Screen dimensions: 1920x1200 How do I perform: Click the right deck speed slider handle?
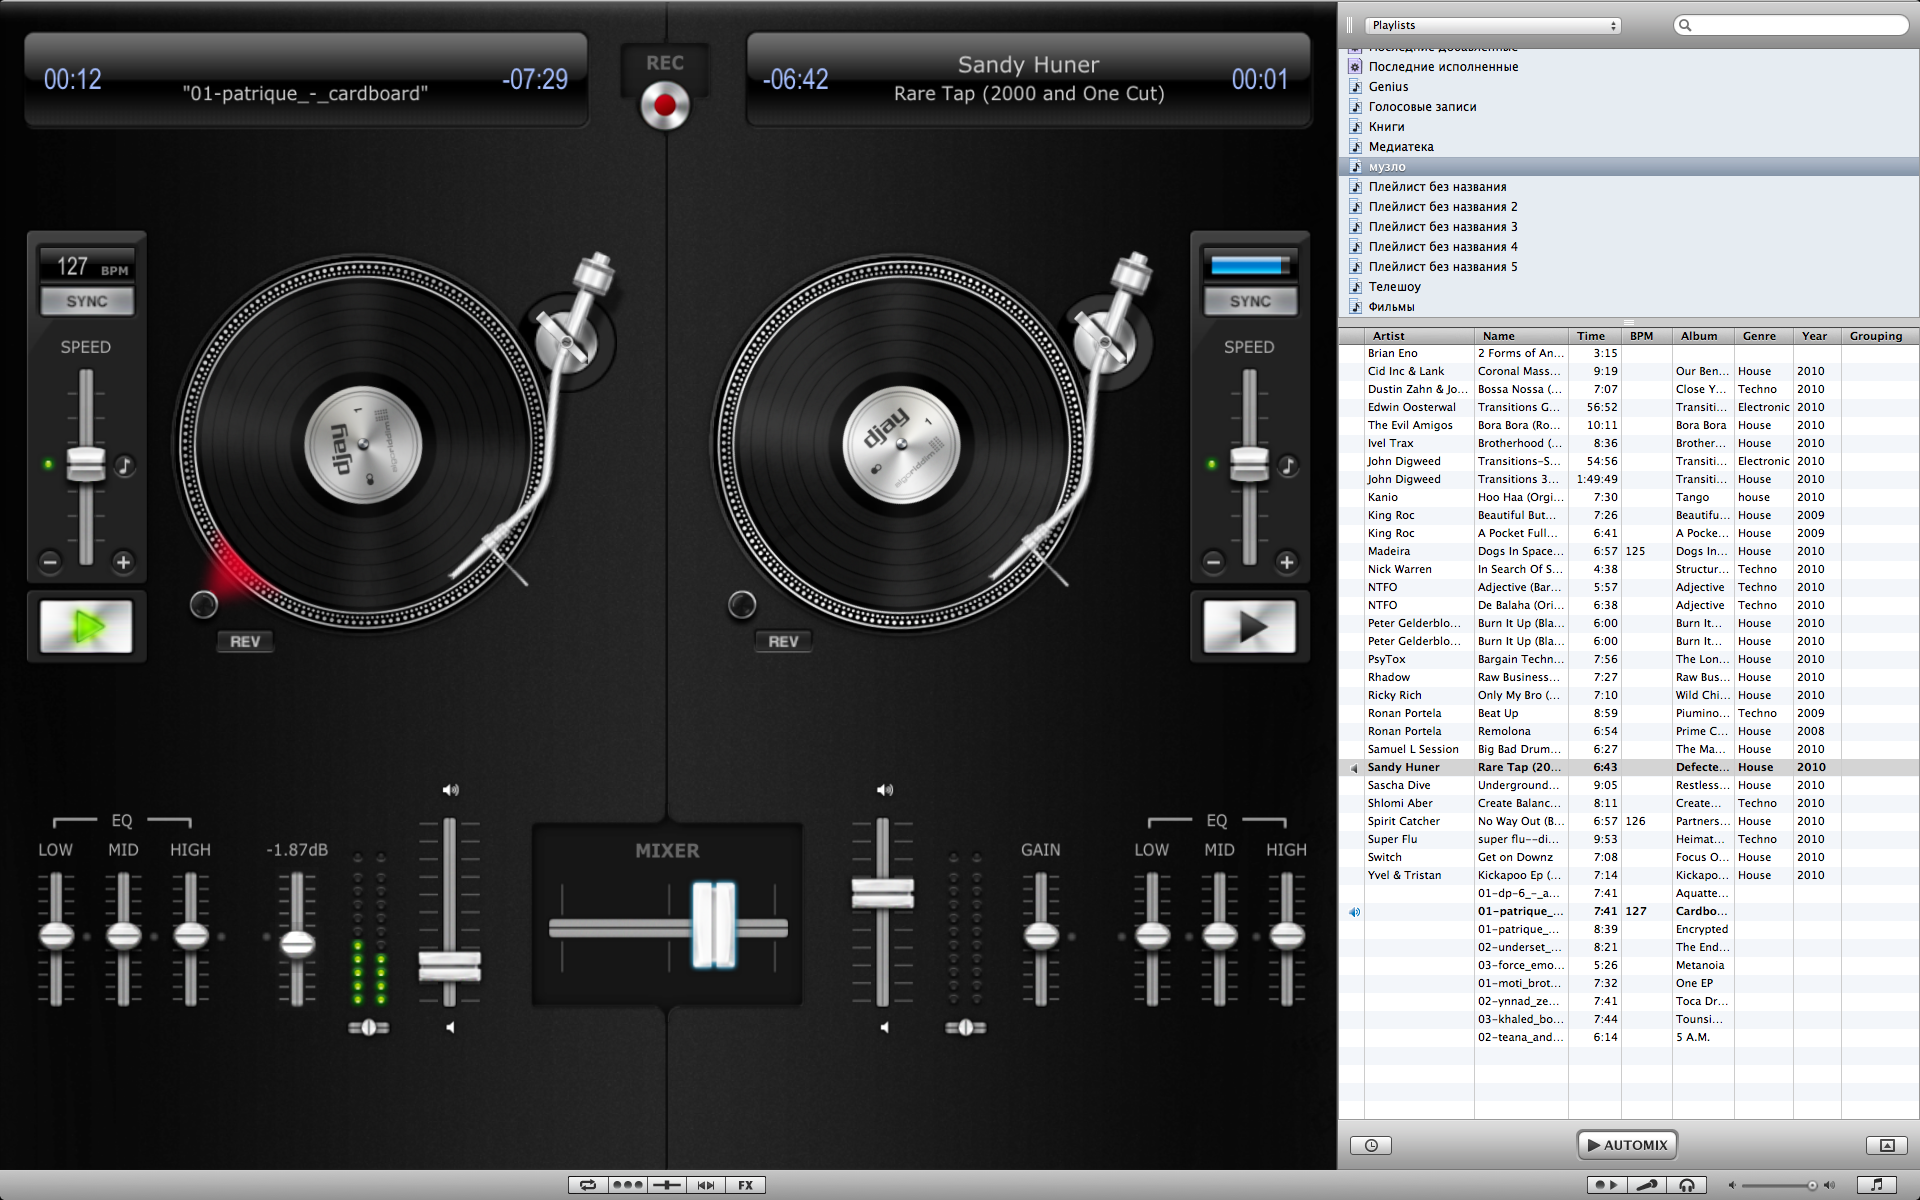click(x=1249, y=465)
